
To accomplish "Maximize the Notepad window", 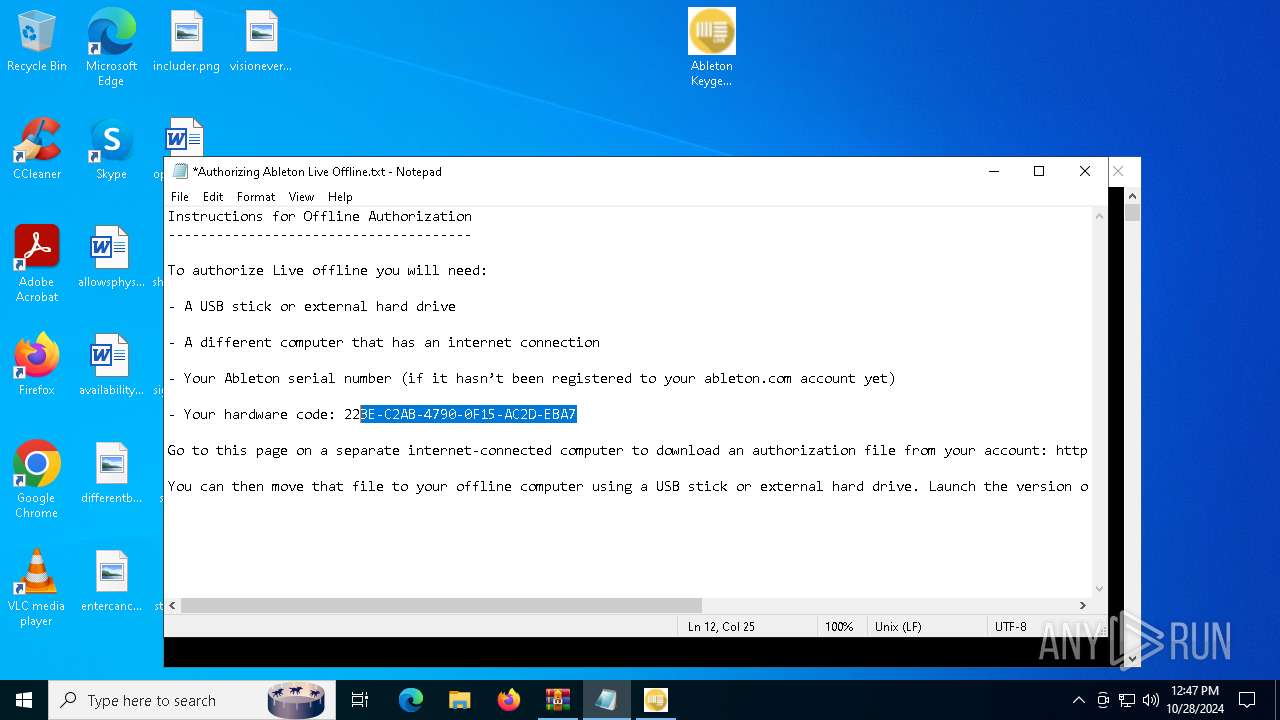I will [1039, 171].
